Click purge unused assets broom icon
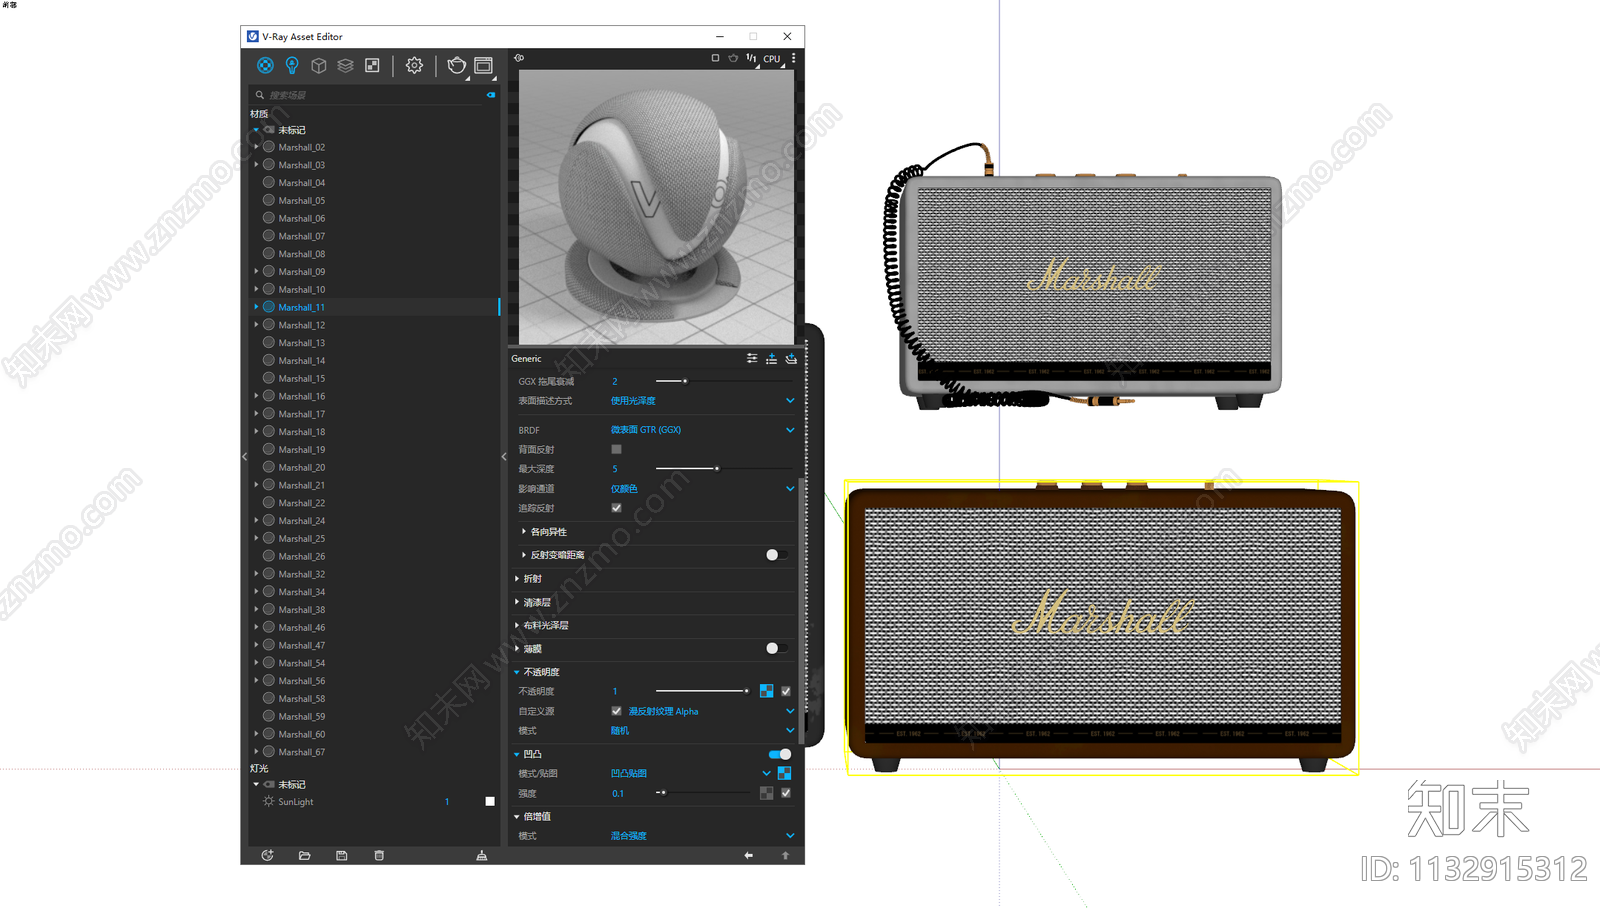Viewport: 1600px width, 908px height. tap(482, 856)
